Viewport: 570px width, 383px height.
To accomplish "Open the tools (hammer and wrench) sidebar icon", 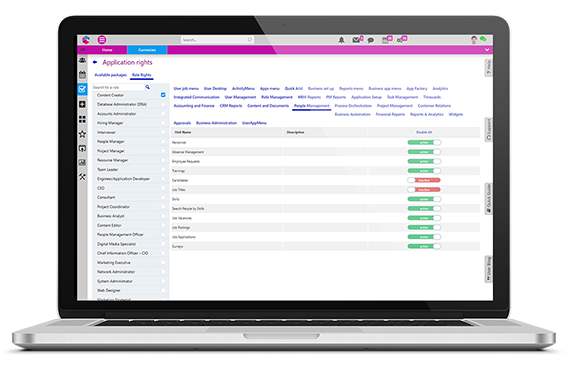I will [x=83, y=177].
